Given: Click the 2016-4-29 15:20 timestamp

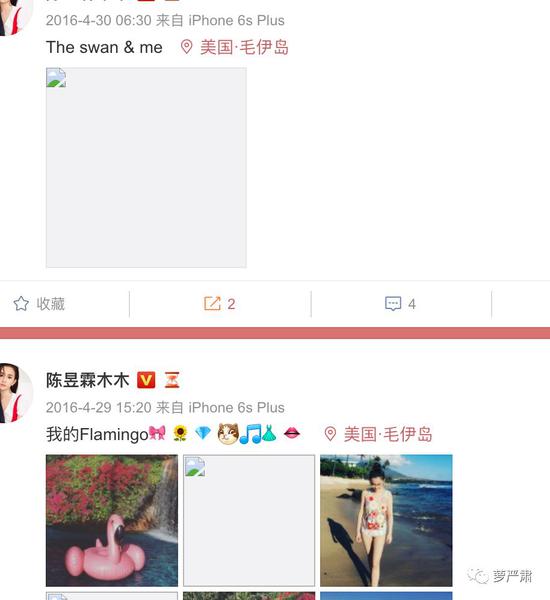Looking at the screenshot, I should pos(98,408).
